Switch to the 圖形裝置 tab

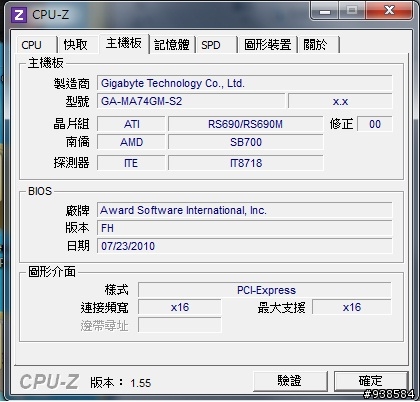(268, 44)
